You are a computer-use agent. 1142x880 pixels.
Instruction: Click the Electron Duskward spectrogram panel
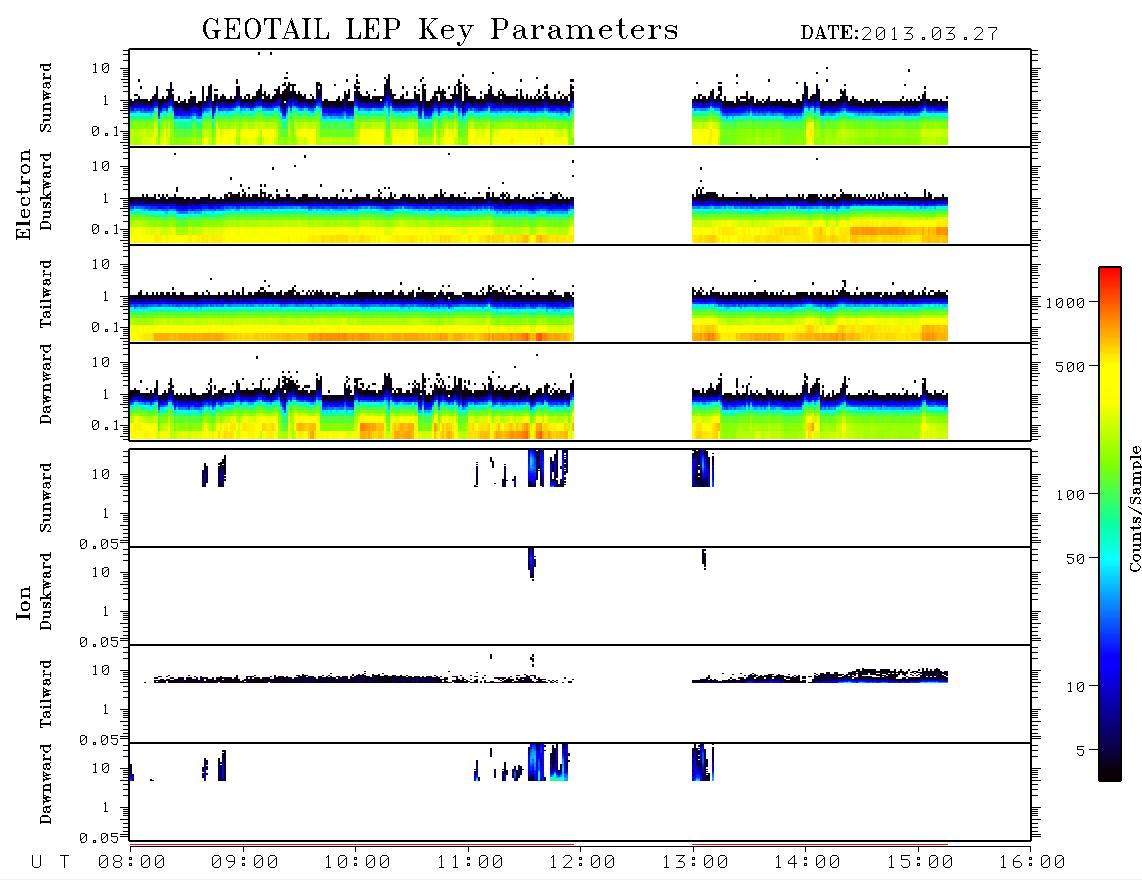coord(580,195)
